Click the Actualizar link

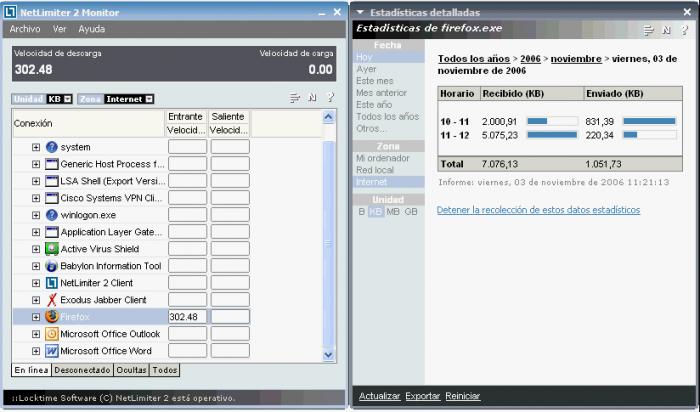(x=379, y=396)
